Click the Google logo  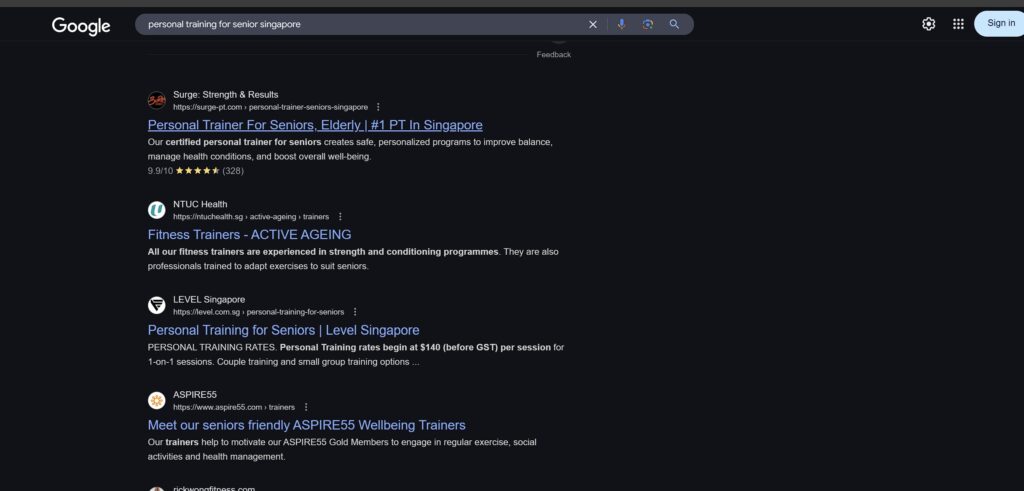click(81, 26)
